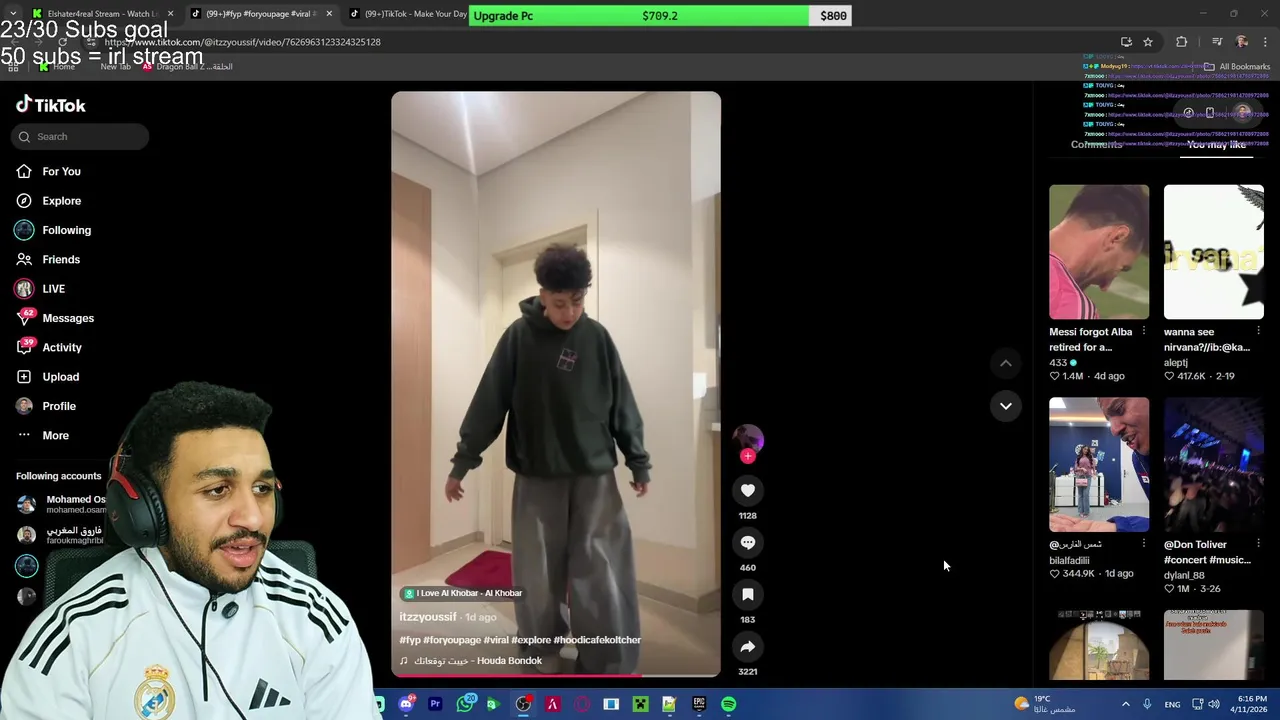1280x720 pixels.
Task: Open the wanna see nirvana video thumbnail
Action: (x=1214, y=252)
